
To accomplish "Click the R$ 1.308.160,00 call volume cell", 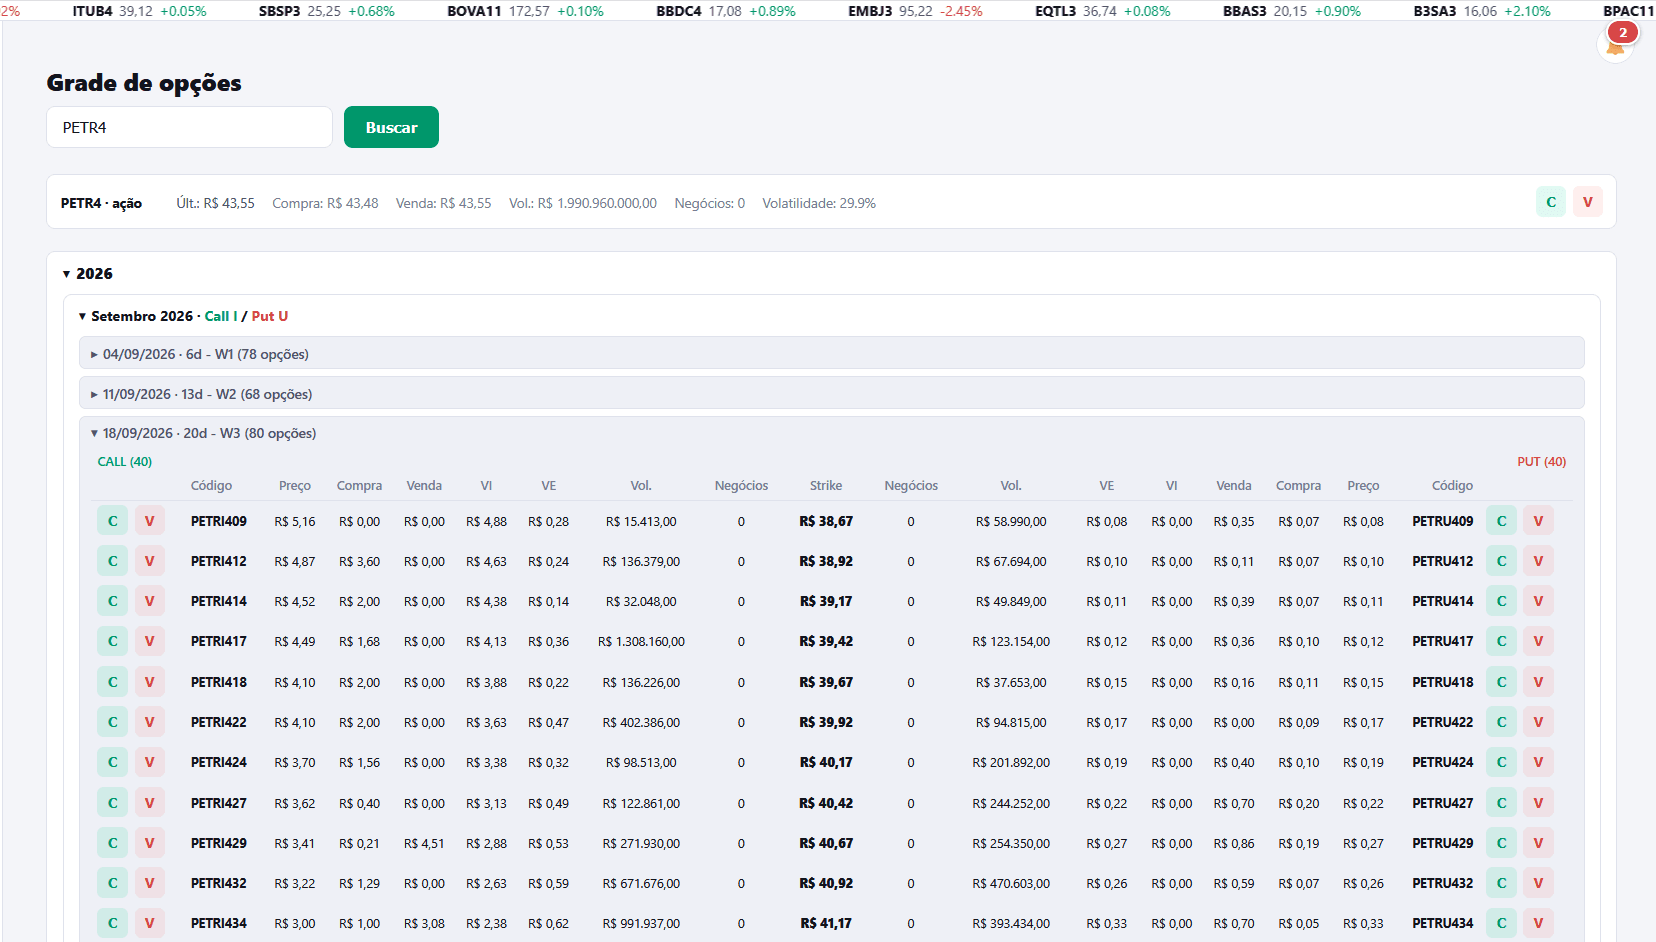I will point(641,641).
